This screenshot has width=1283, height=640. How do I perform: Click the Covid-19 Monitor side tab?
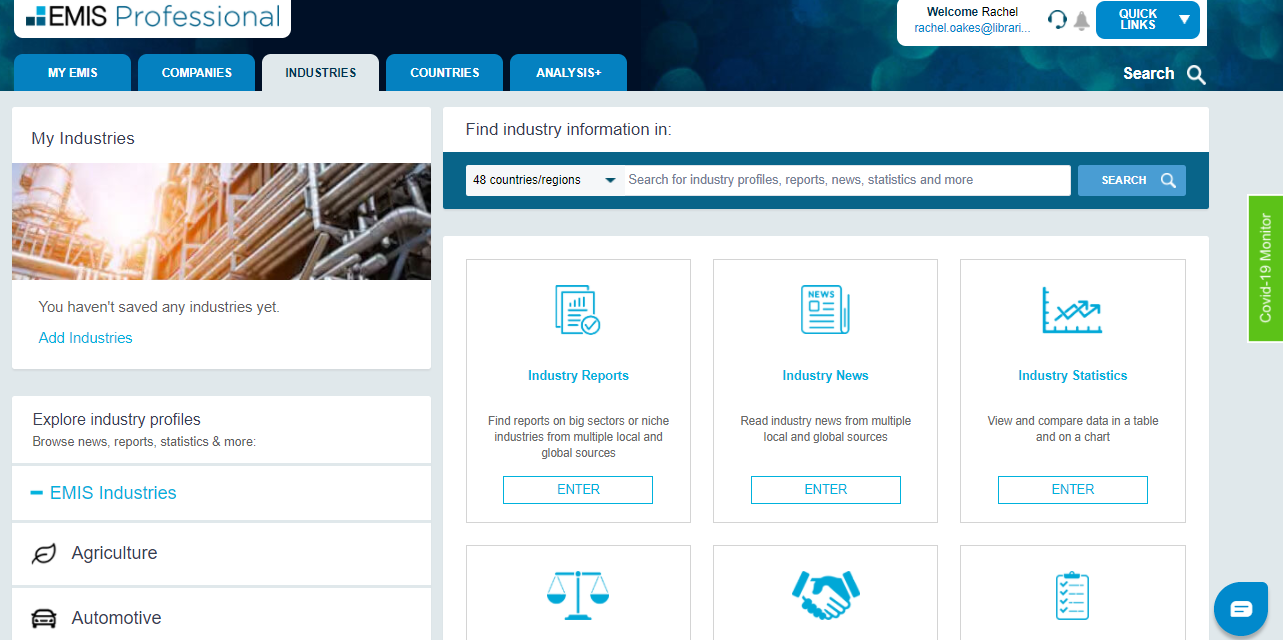[x=1265, y=268]
